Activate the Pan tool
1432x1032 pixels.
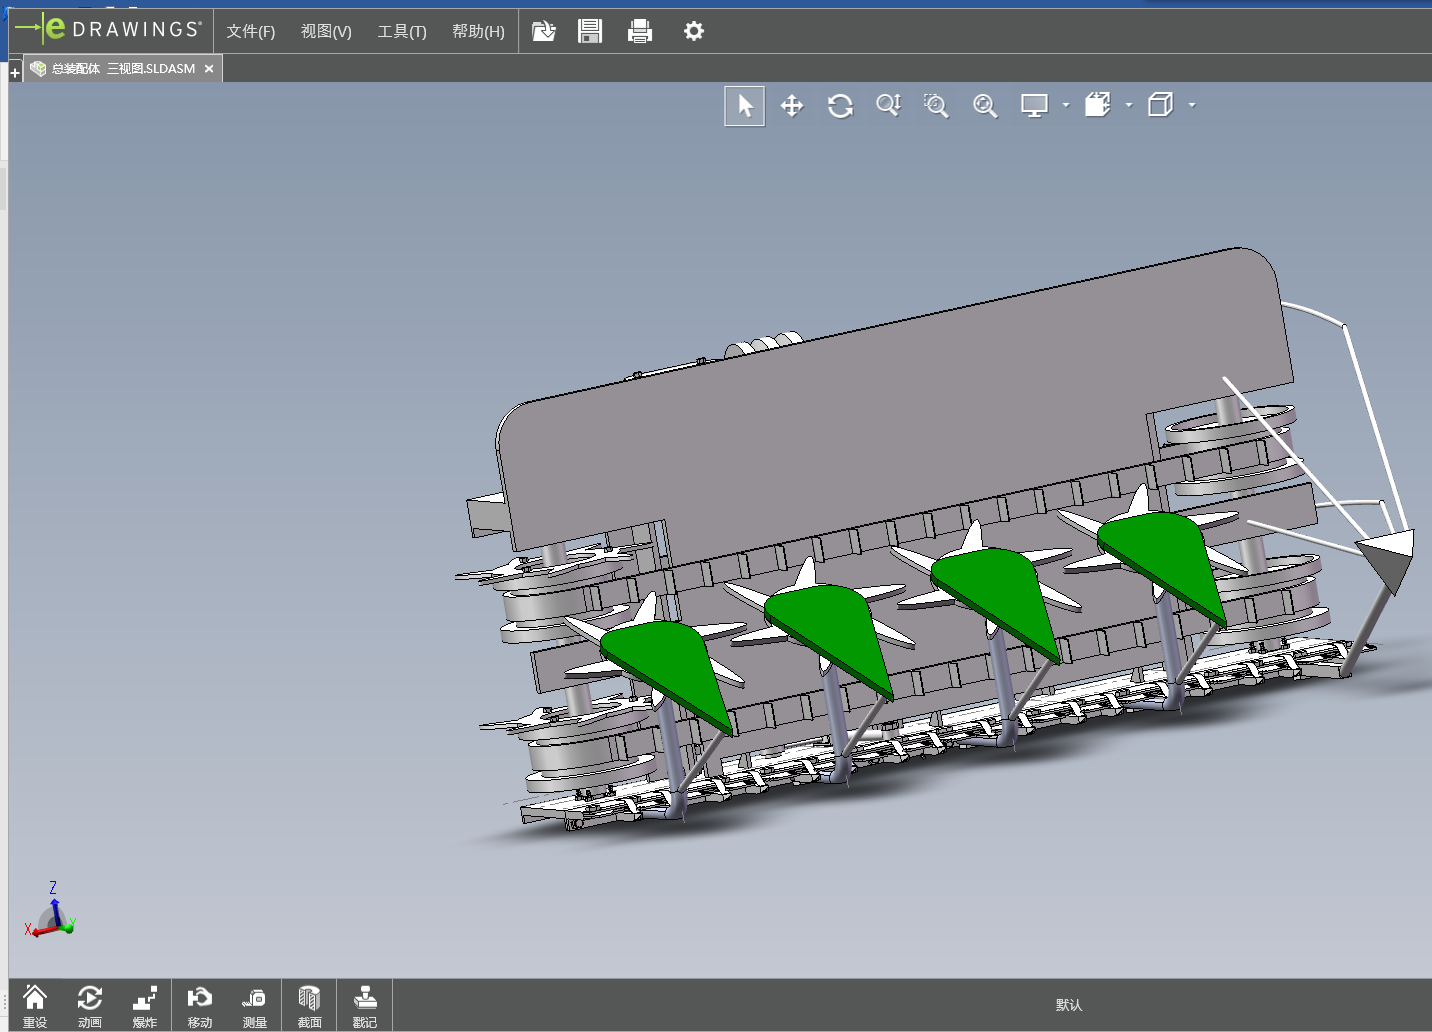(792, 106)
